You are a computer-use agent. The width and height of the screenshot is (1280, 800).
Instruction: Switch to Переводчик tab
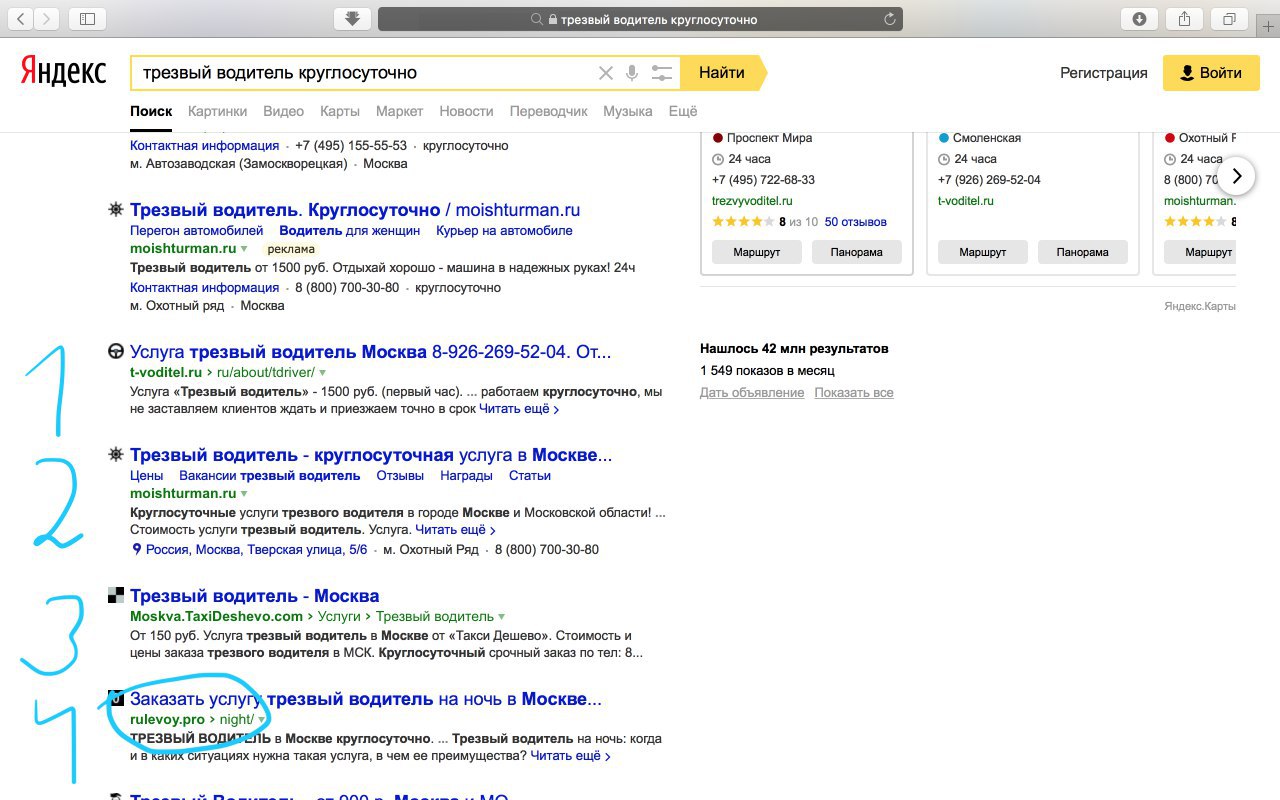click(549, 111)
